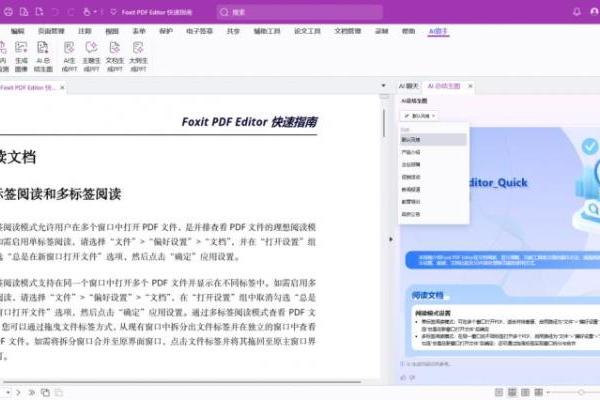The image size is (600, 400).
Task: Click the zoom out minus button
Action: tap(548, 392)
